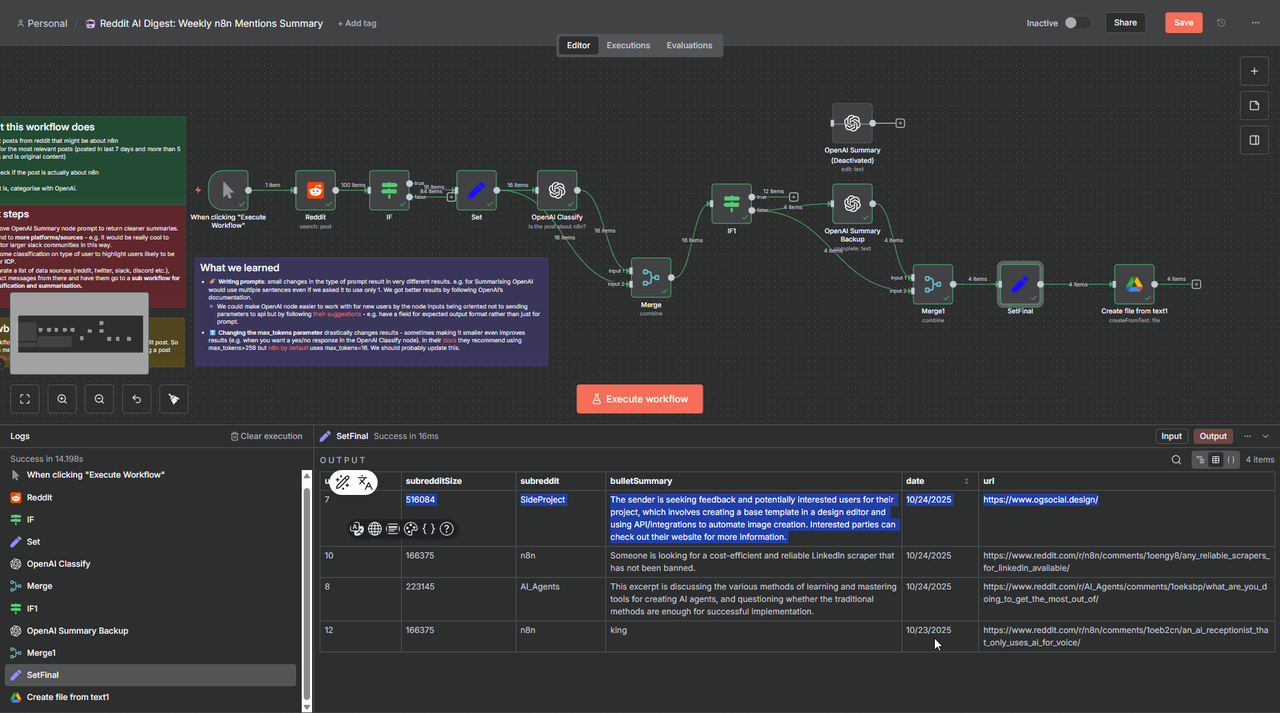Click plus connector after OpenAI Summary deactivated
This screenshot has width=1280, height=713.
(x=900, y=123)
